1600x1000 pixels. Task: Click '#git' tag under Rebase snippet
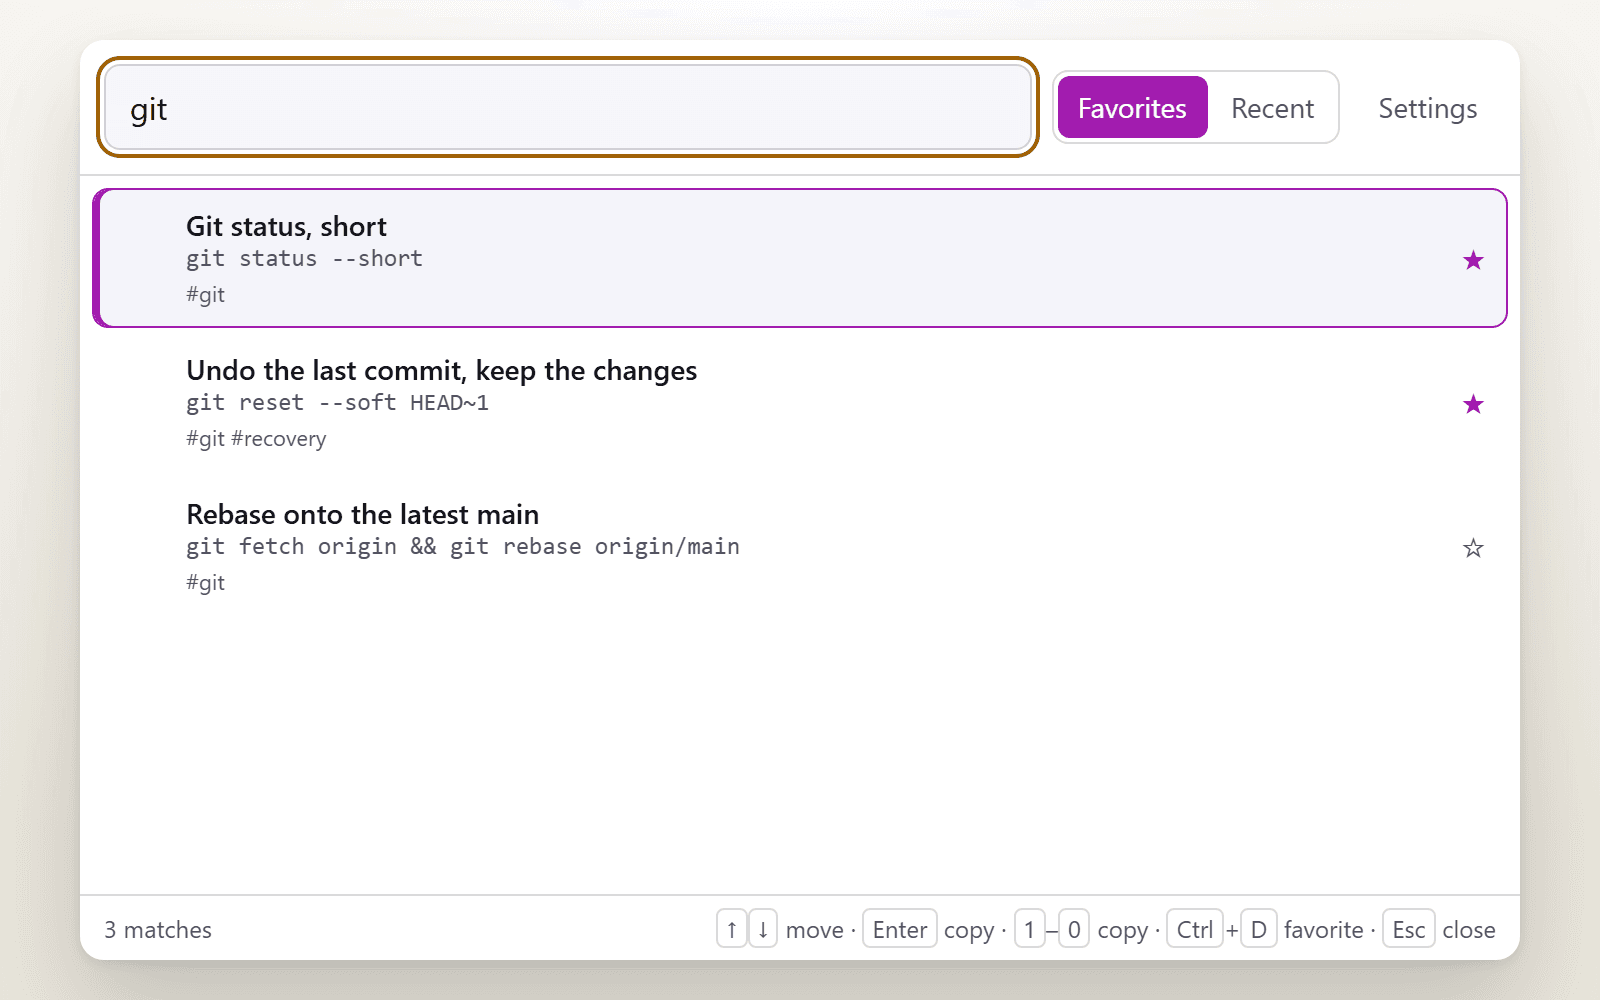coord(205,583)
